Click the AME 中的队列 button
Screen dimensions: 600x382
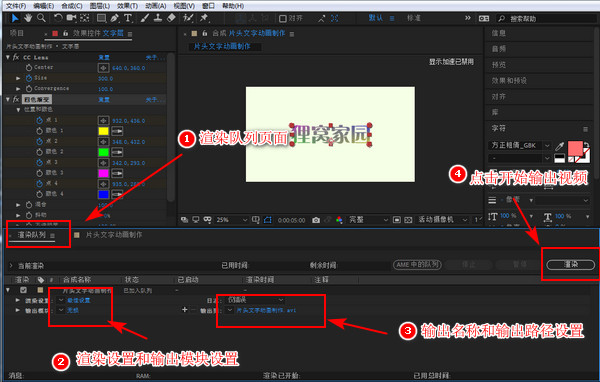pos(417,264)
